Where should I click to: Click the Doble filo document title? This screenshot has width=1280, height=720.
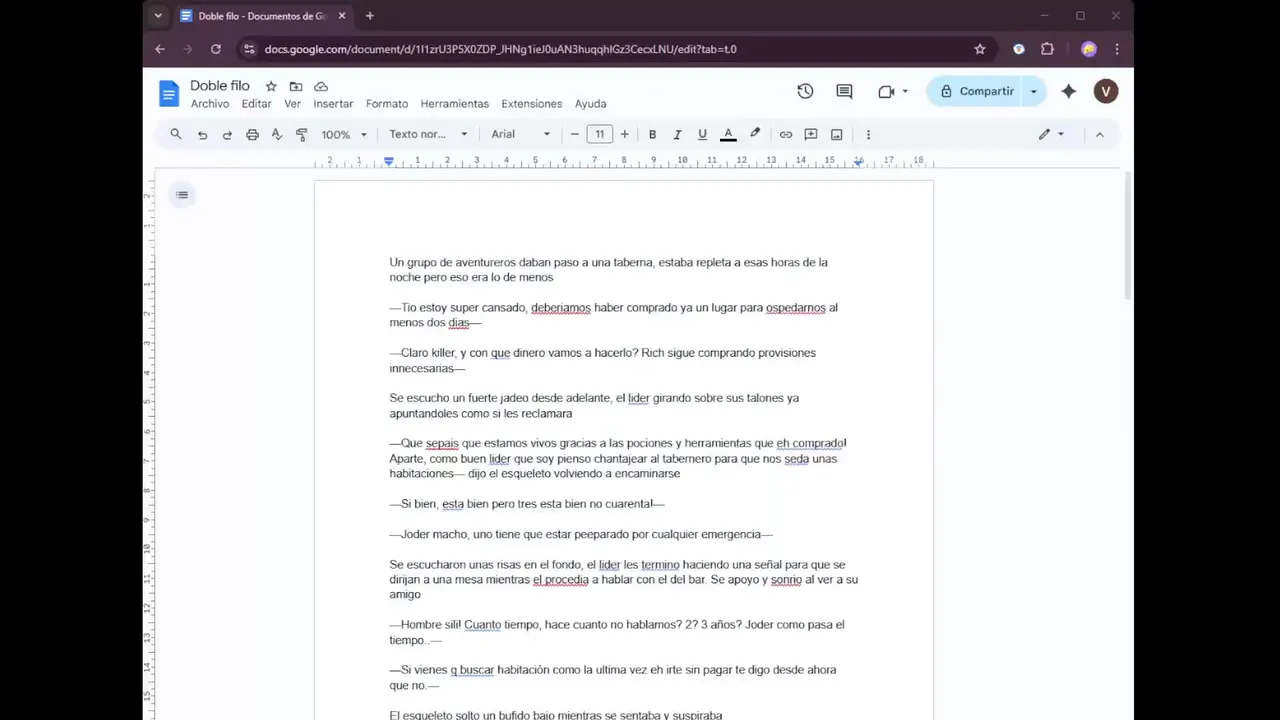tap(220, 86)
